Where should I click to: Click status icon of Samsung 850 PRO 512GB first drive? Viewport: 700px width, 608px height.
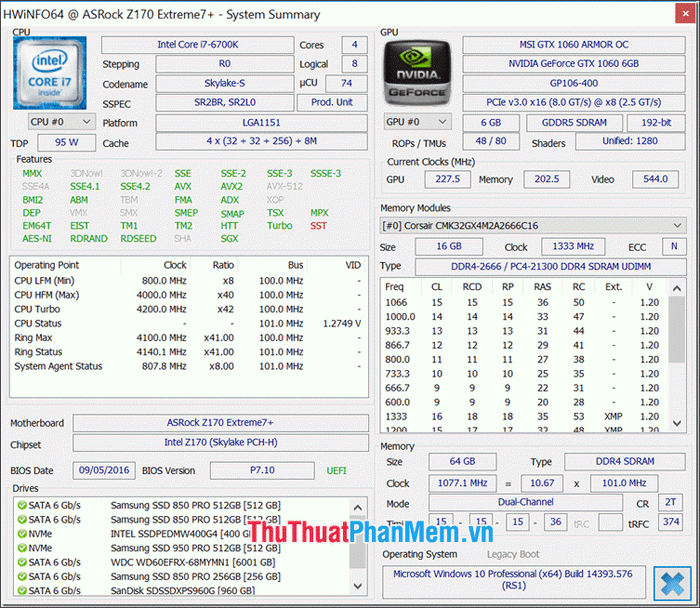(21, 505)
